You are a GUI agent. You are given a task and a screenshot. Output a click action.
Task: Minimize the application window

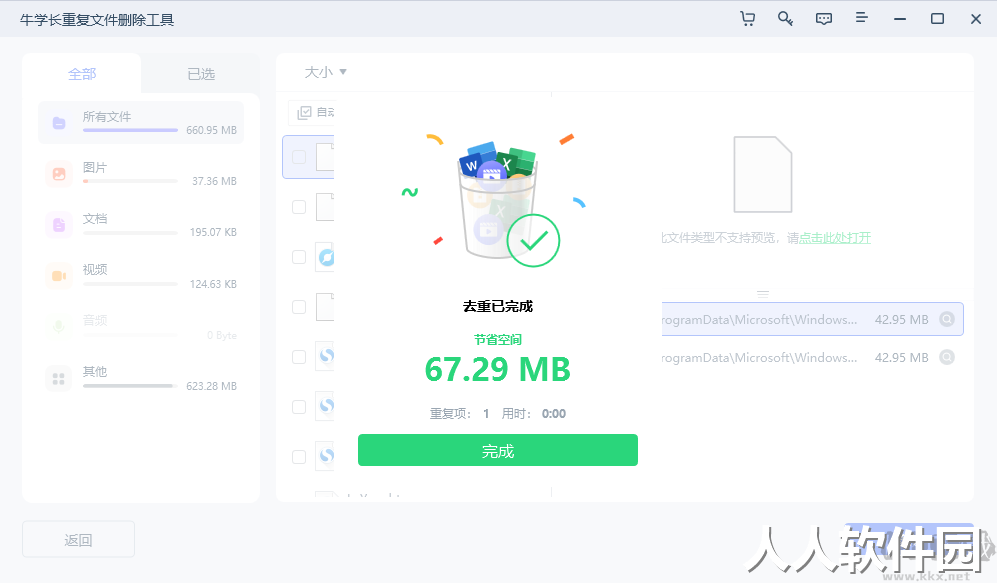point(900,19)
